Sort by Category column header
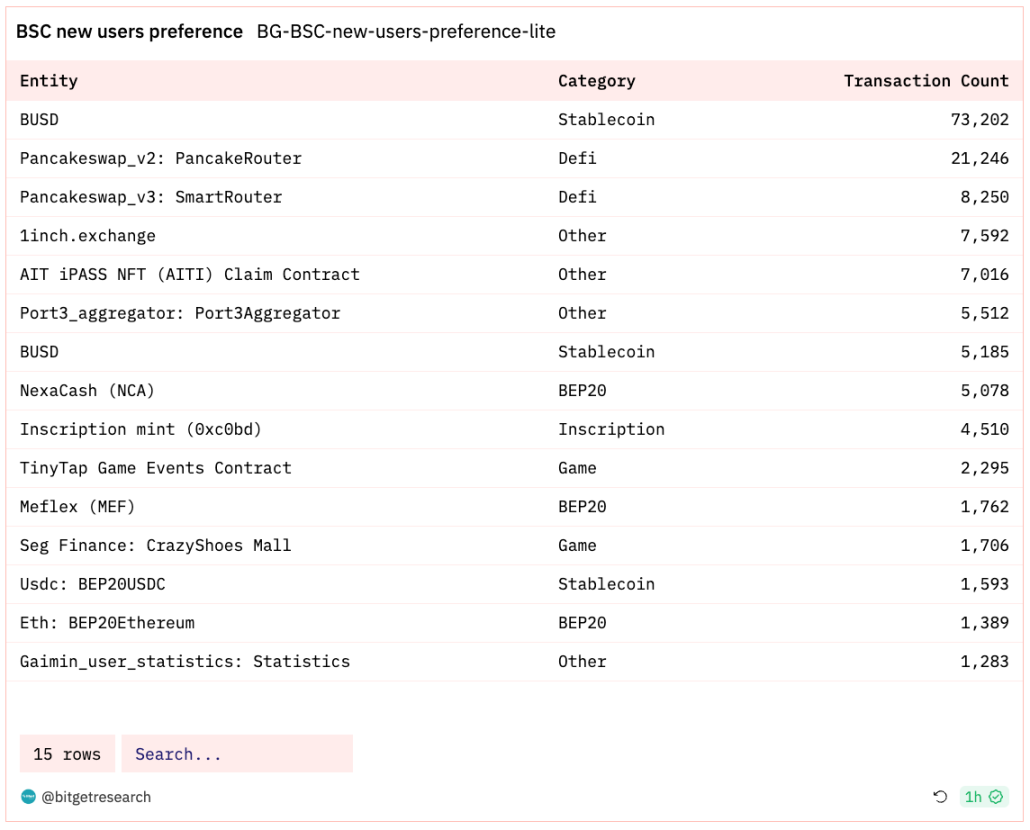Image resolution: width=1030 pixels, height=830 pixels. tap(596, 81)
